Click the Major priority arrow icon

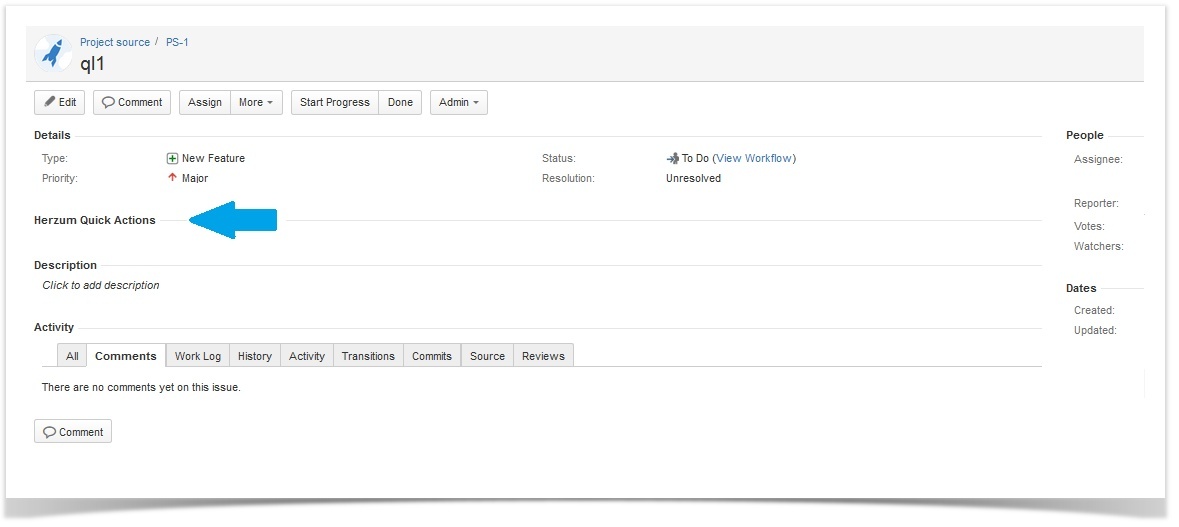tap(172, 178)
